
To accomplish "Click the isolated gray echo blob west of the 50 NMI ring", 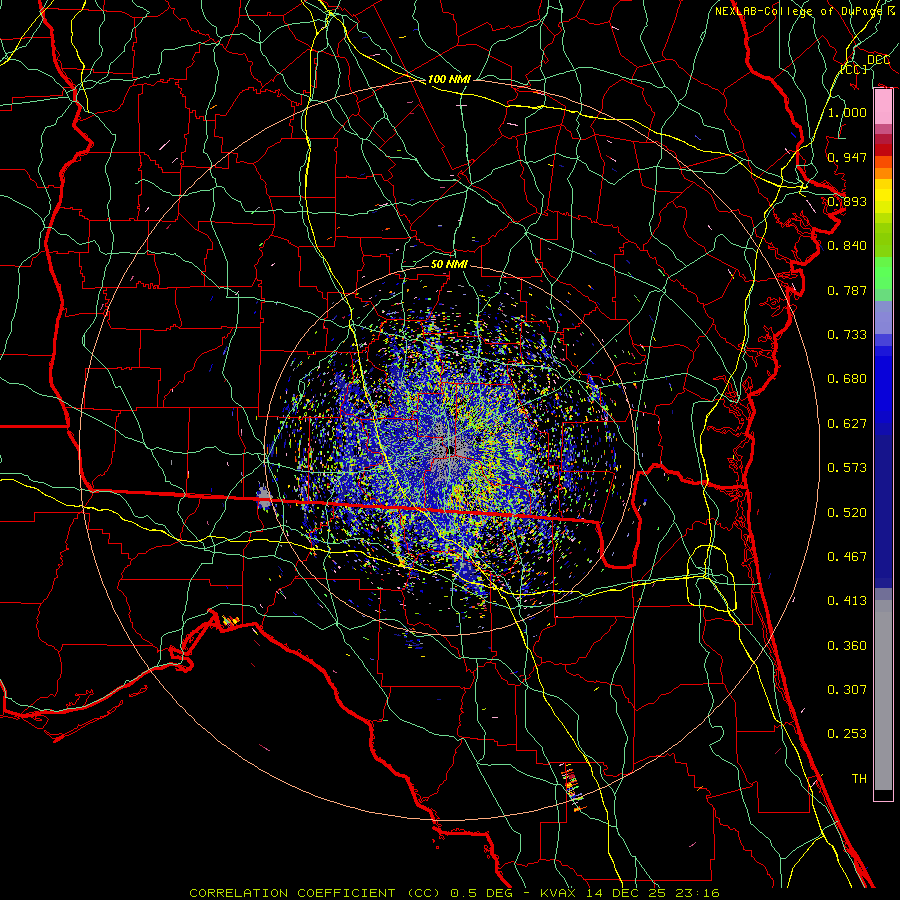I will 263,496.
